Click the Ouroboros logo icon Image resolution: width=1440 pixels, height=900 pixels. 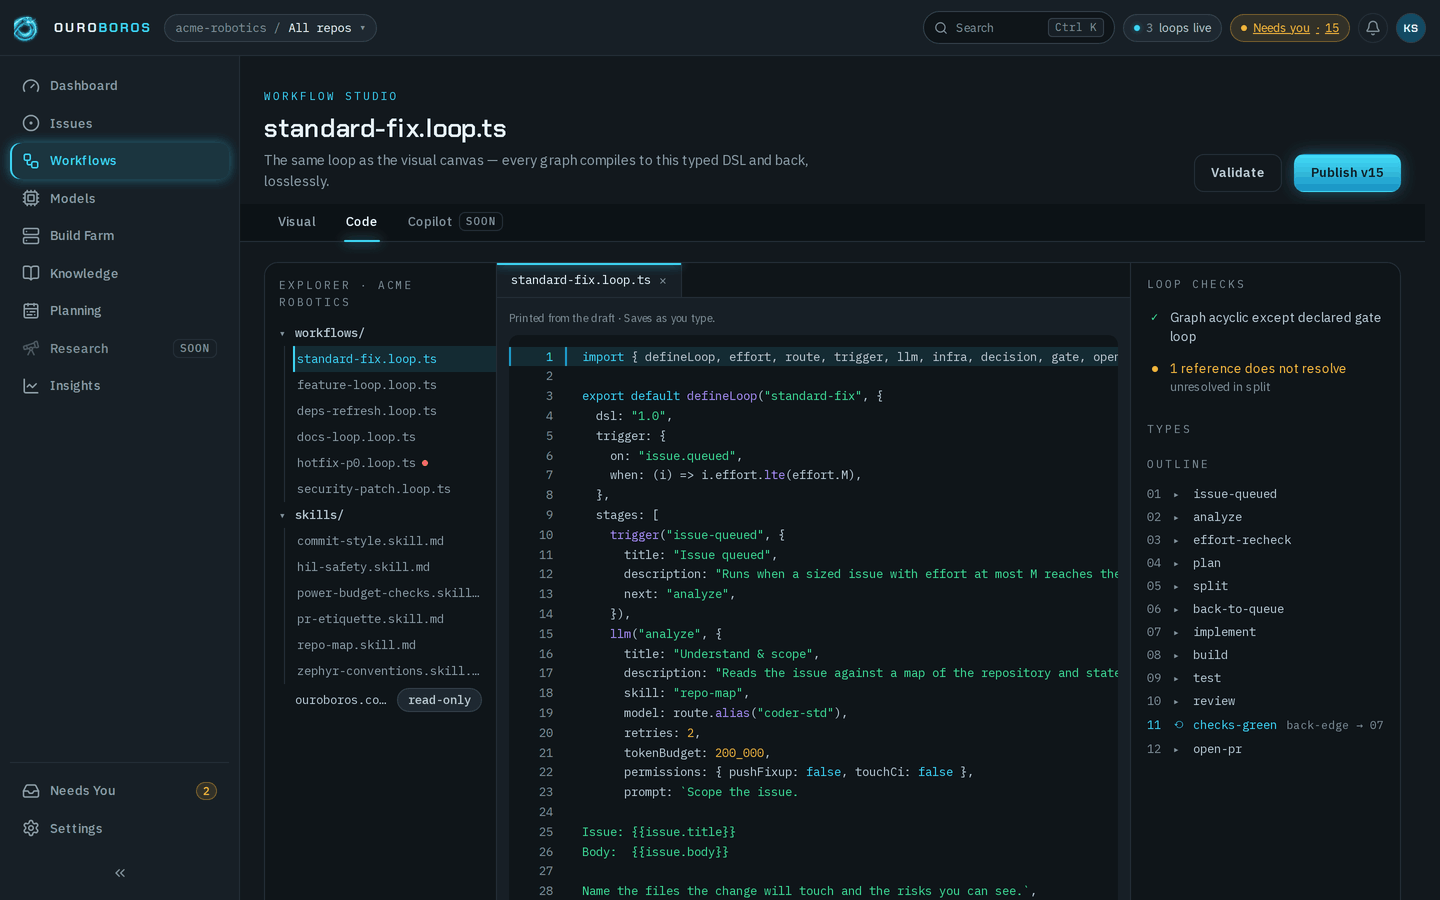[x=25, y=28]
